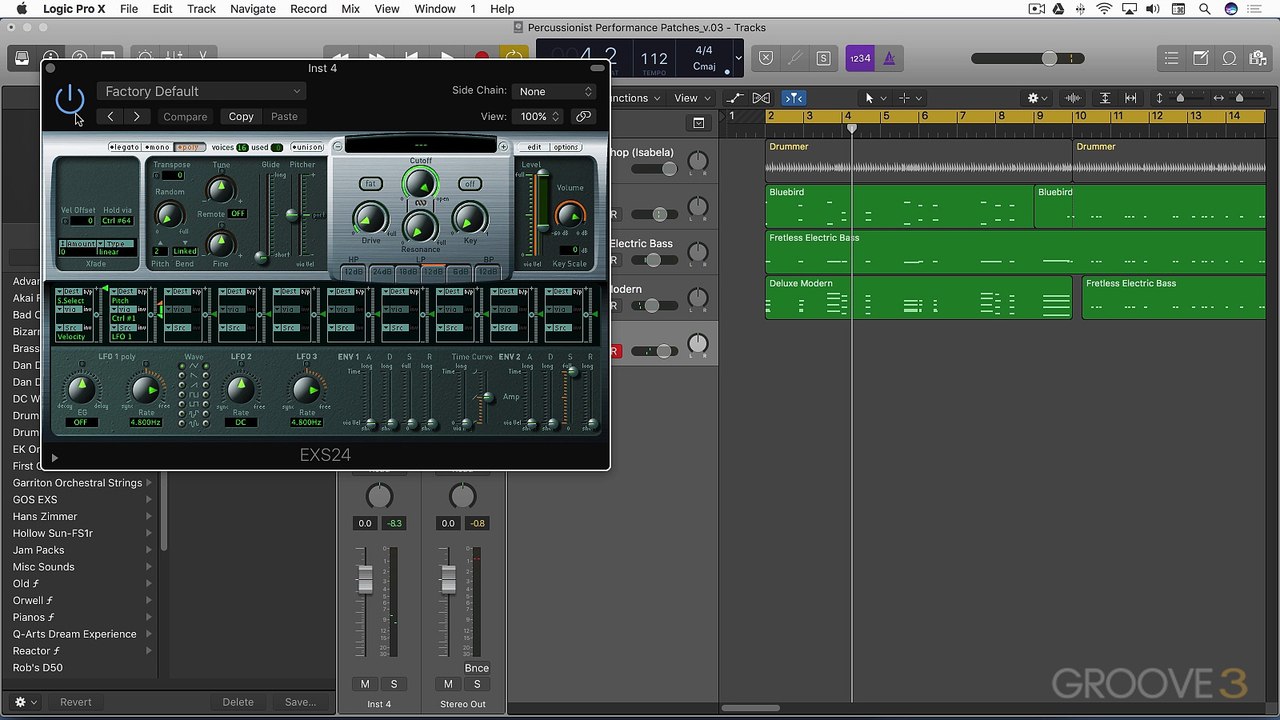
Task: Enable mono mode in EXS24
Action: [x=157, y=147]
